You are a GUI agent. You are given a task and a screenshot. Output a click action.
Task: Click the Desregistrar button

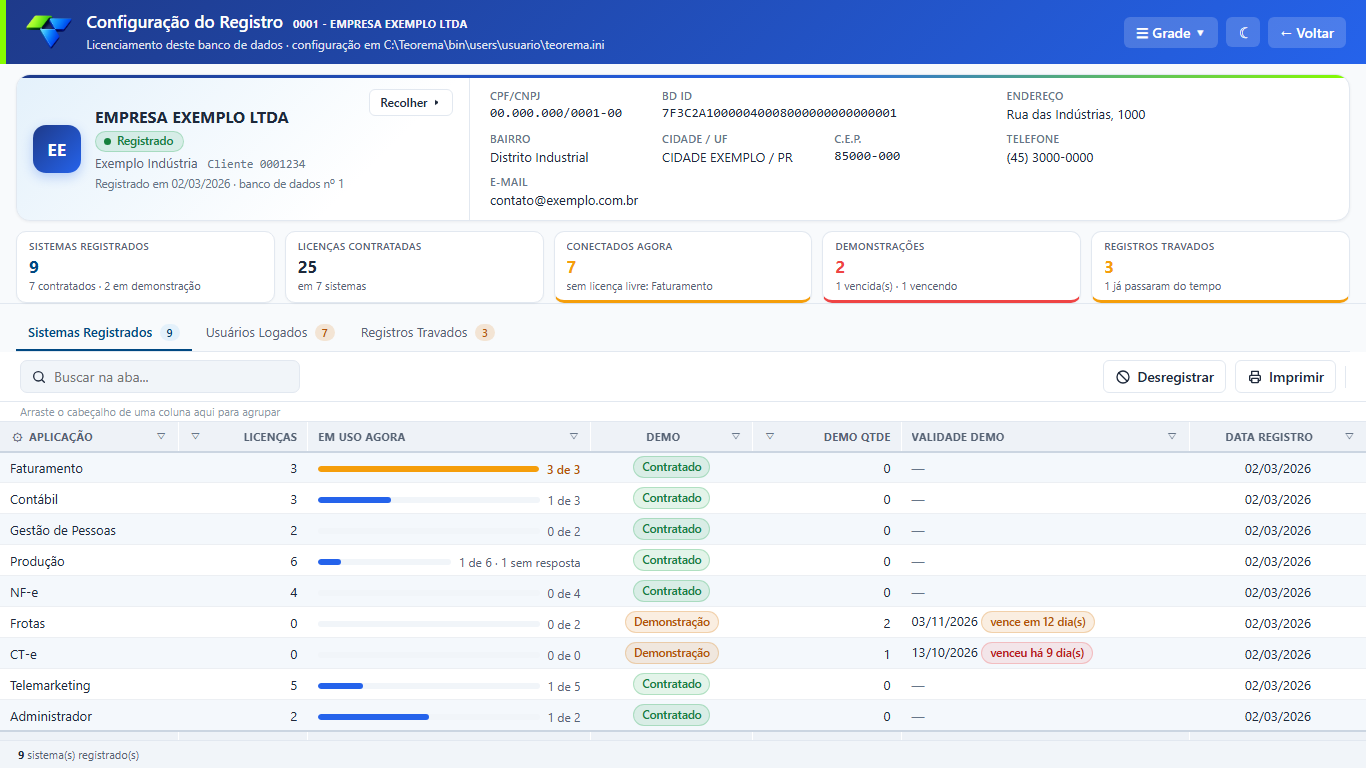[1164, 377]
